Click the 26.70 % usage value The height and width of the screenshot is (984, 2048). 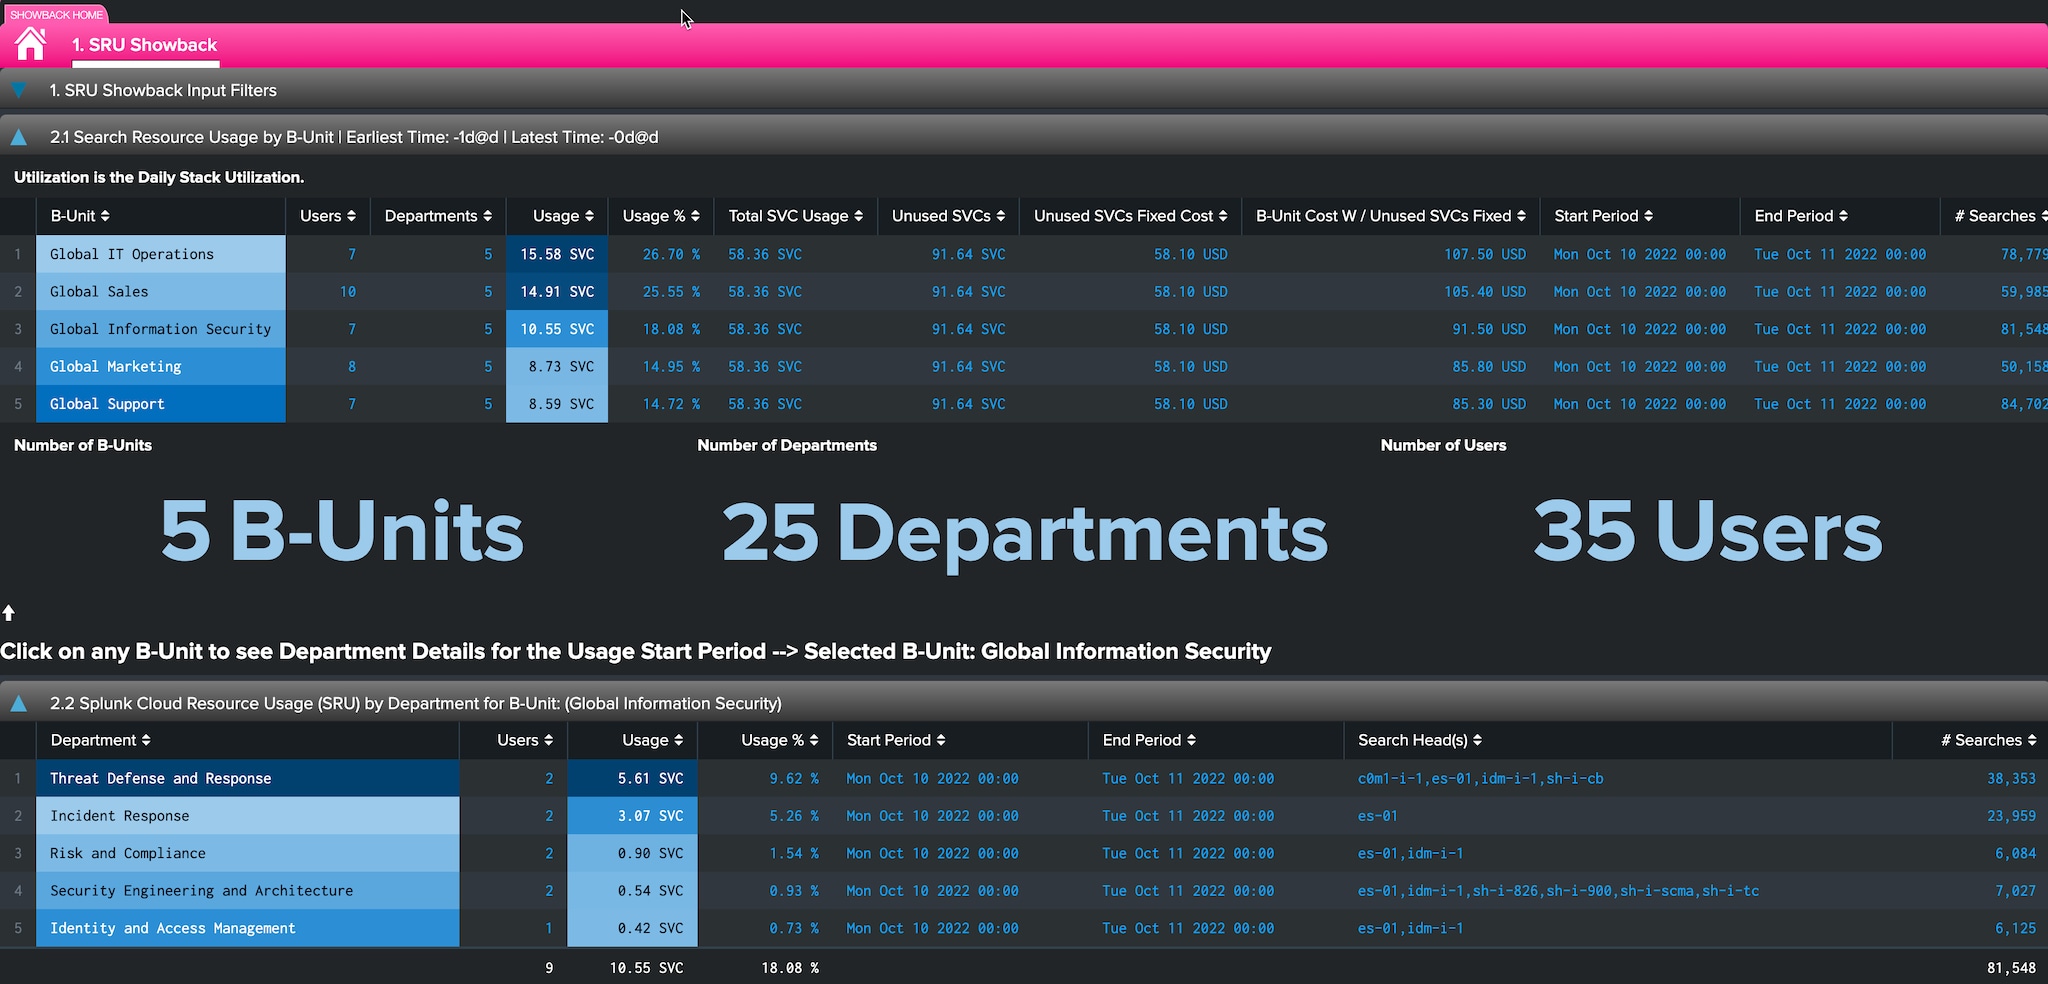click(x=671, y=254)
